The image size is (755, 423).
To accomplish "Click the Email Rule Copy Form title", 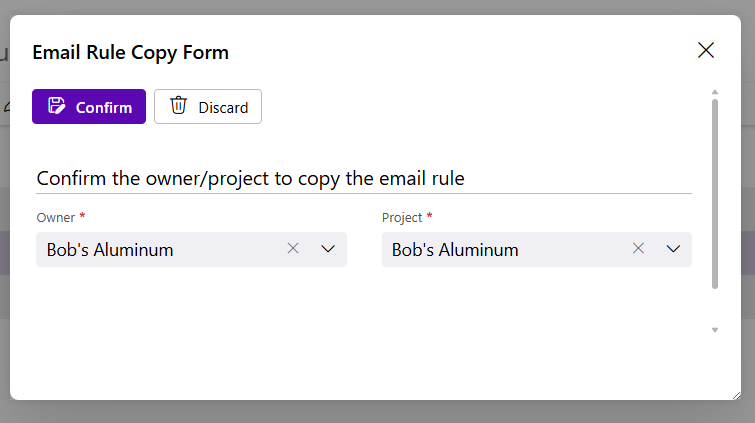I will 130,52.
